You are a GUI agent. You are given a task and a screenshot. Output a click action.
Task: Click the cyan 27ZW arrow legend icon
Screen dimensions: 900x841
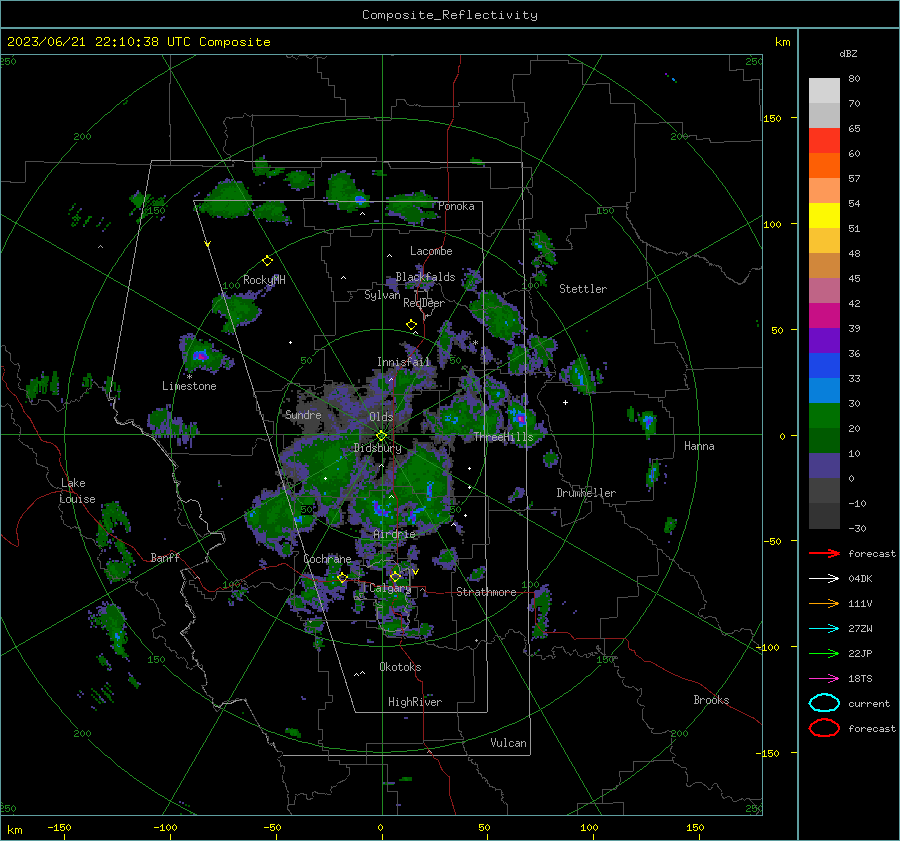coord(824,629)
